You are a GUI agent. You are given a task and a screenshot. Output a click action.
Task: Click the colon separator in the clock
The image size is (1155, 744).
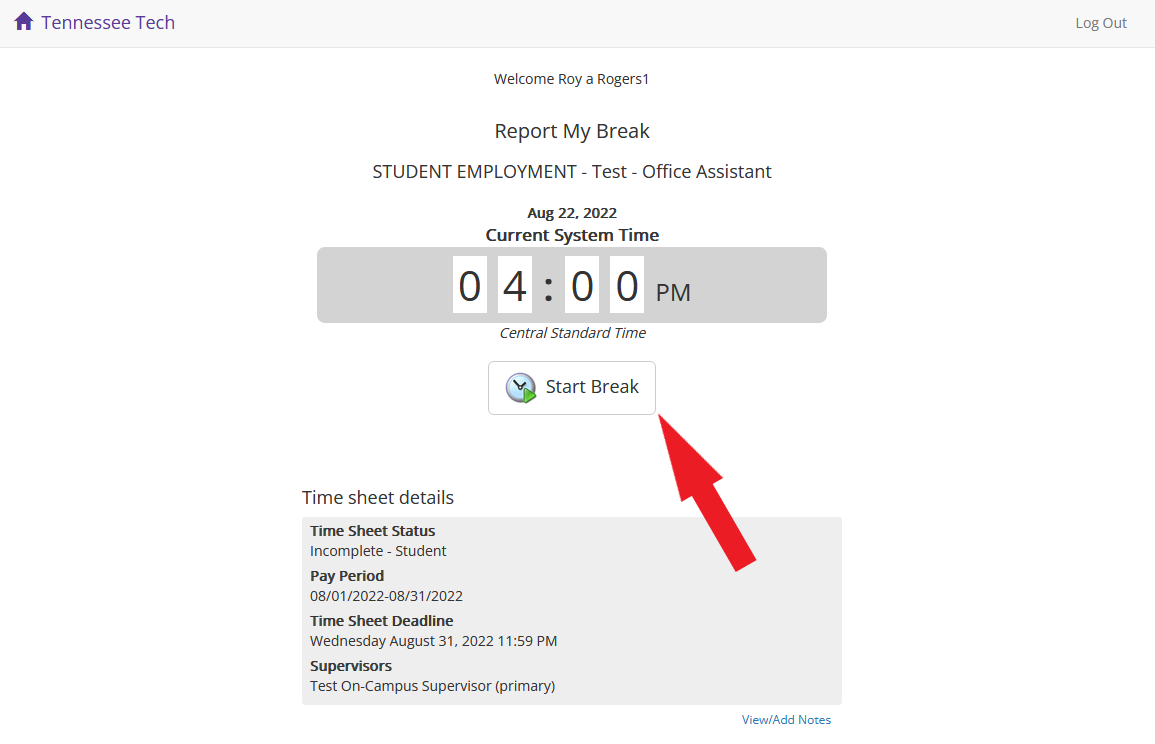tap(548, 287)
